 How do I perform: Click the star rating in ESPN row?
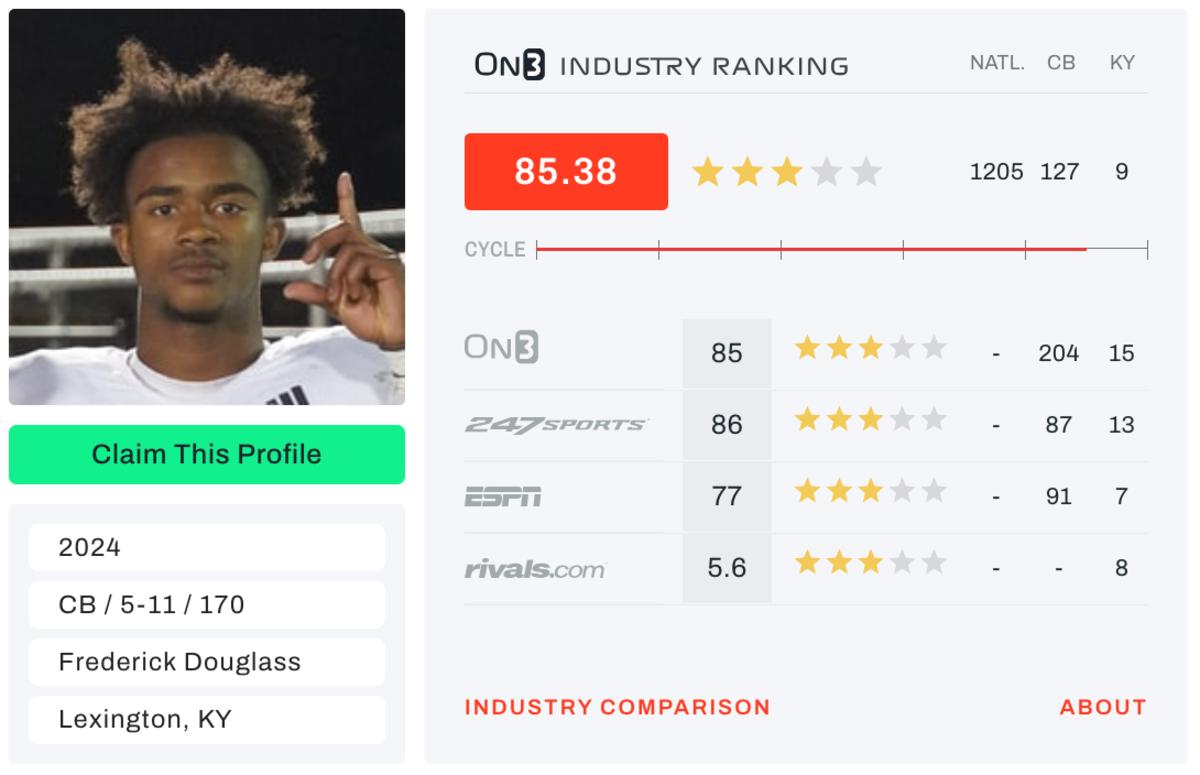click(870, 491)
